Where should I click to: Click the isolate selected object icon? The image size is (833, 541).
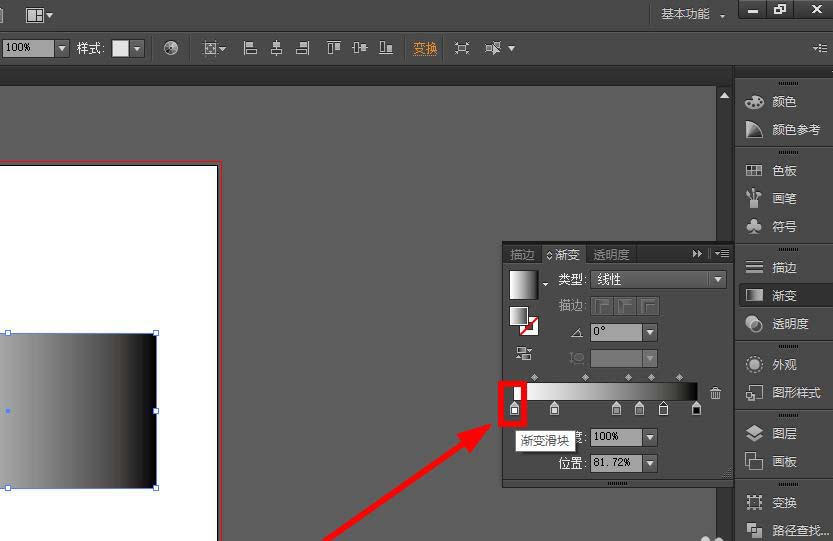pyautogui.click(x=462, y=48)
